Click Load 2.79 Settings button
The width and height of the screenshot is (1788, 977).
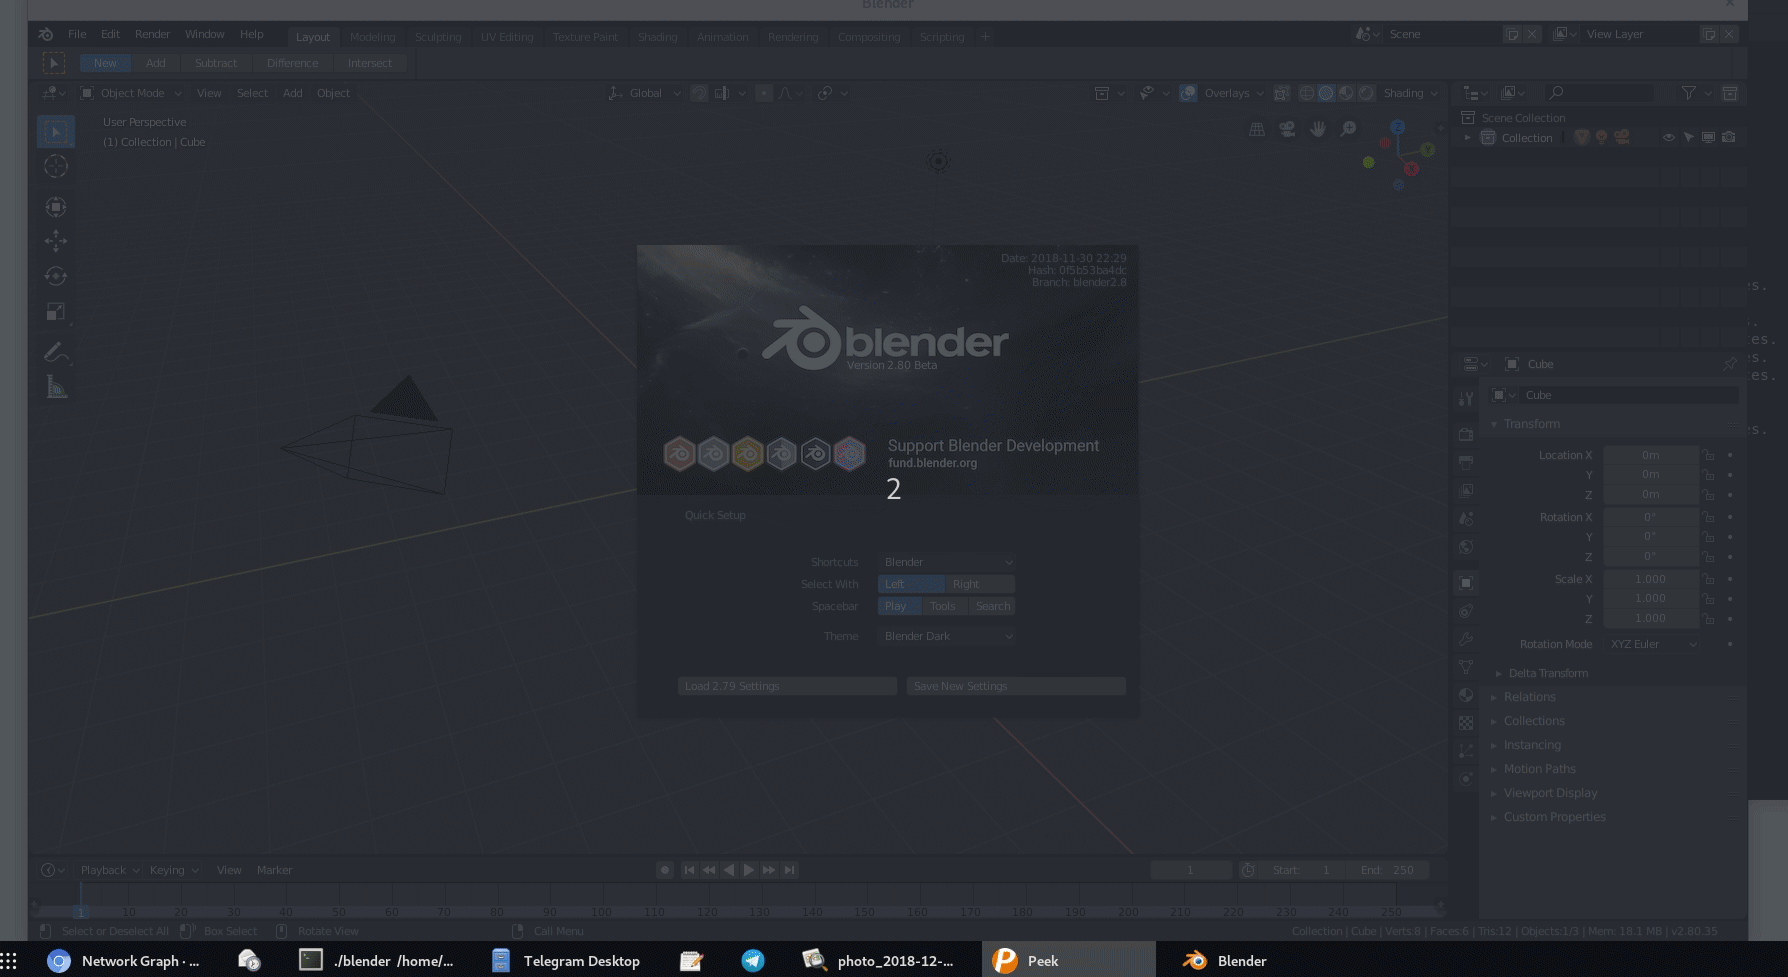pyautogui.click(x=787, y=686)
